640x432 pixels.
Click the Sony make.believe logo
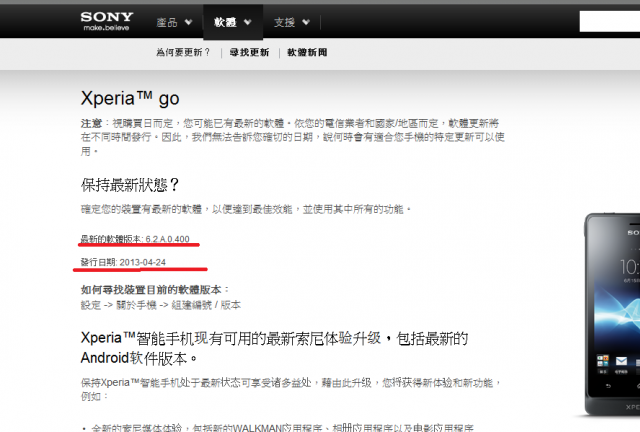(107, 21)
